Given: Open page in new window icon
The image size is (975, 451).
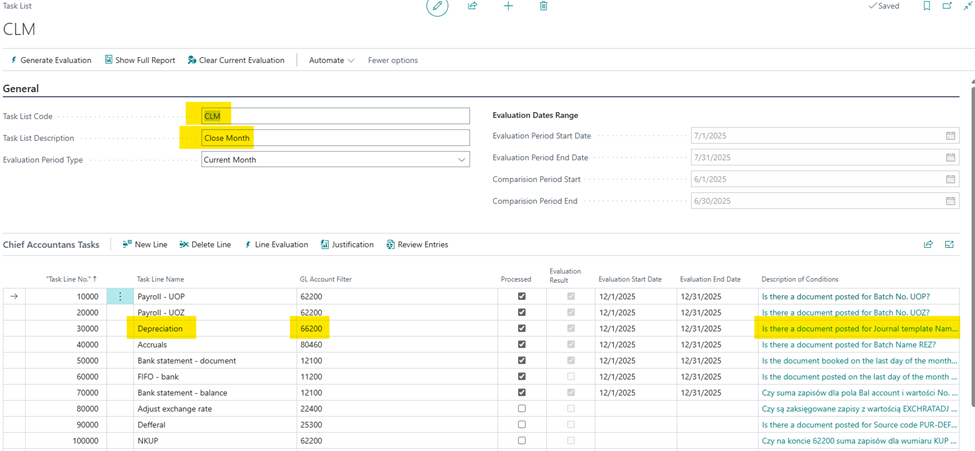Looking at the screenshot, I should (947, 7).
